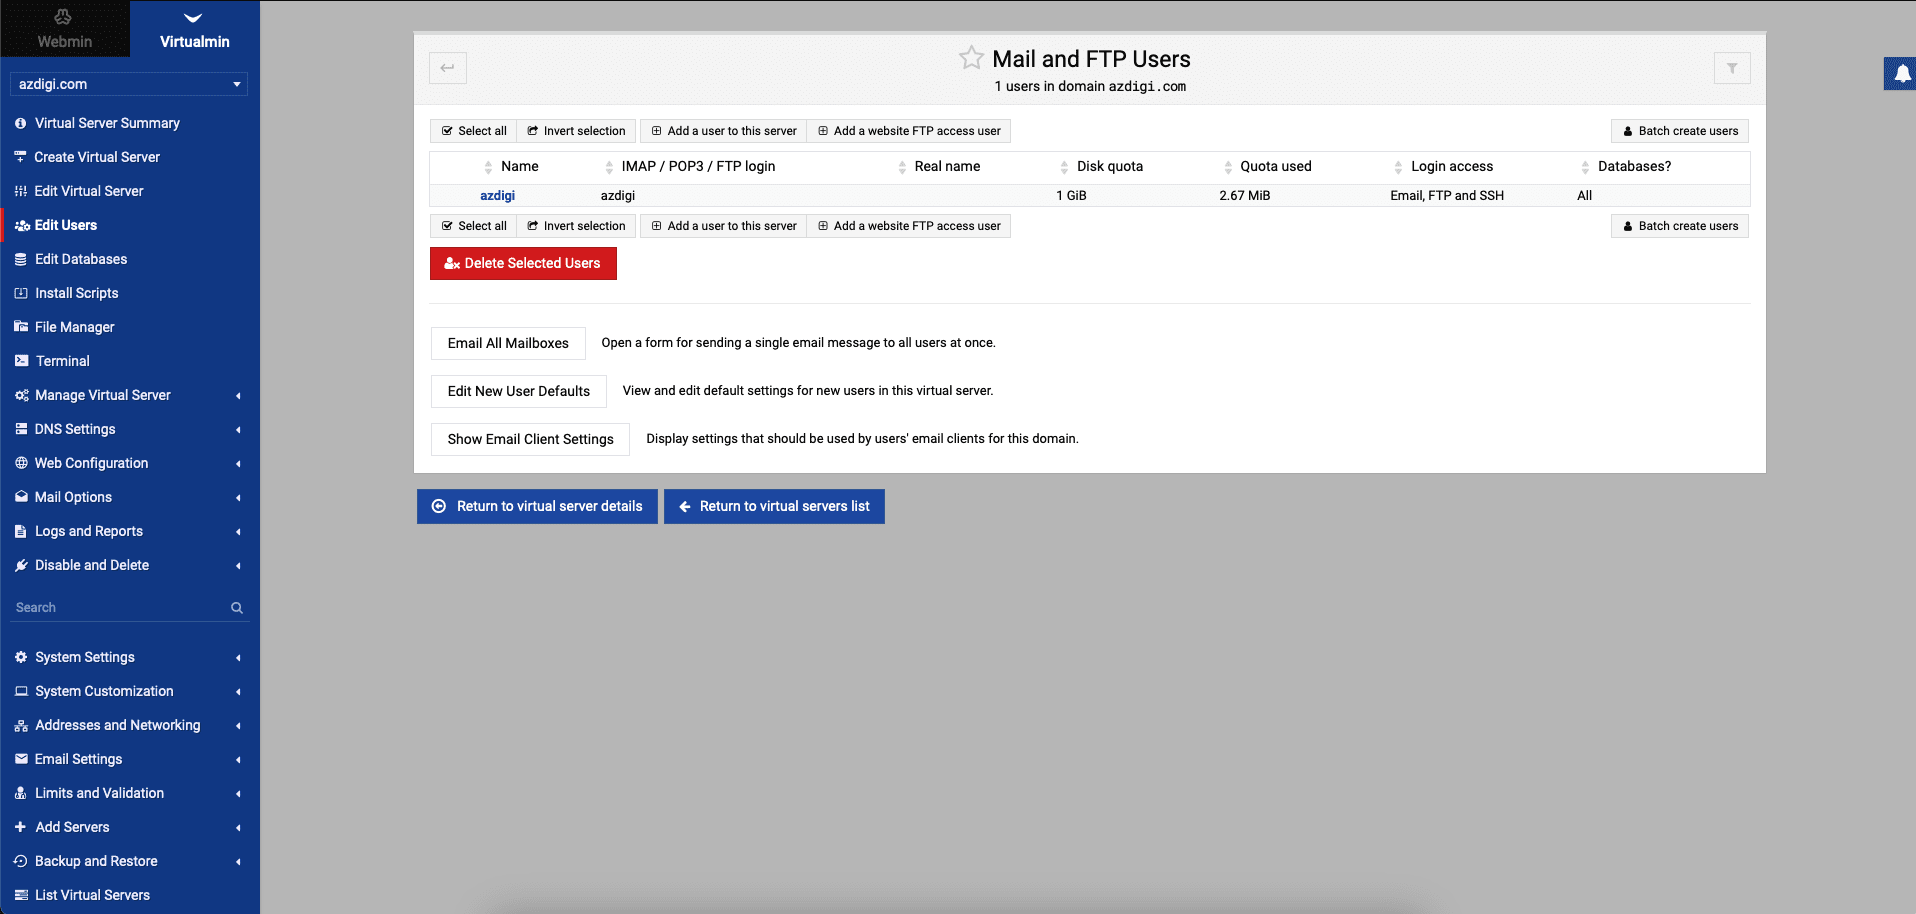
Task: Click the top Invert selection button
Action: point(576,131)
